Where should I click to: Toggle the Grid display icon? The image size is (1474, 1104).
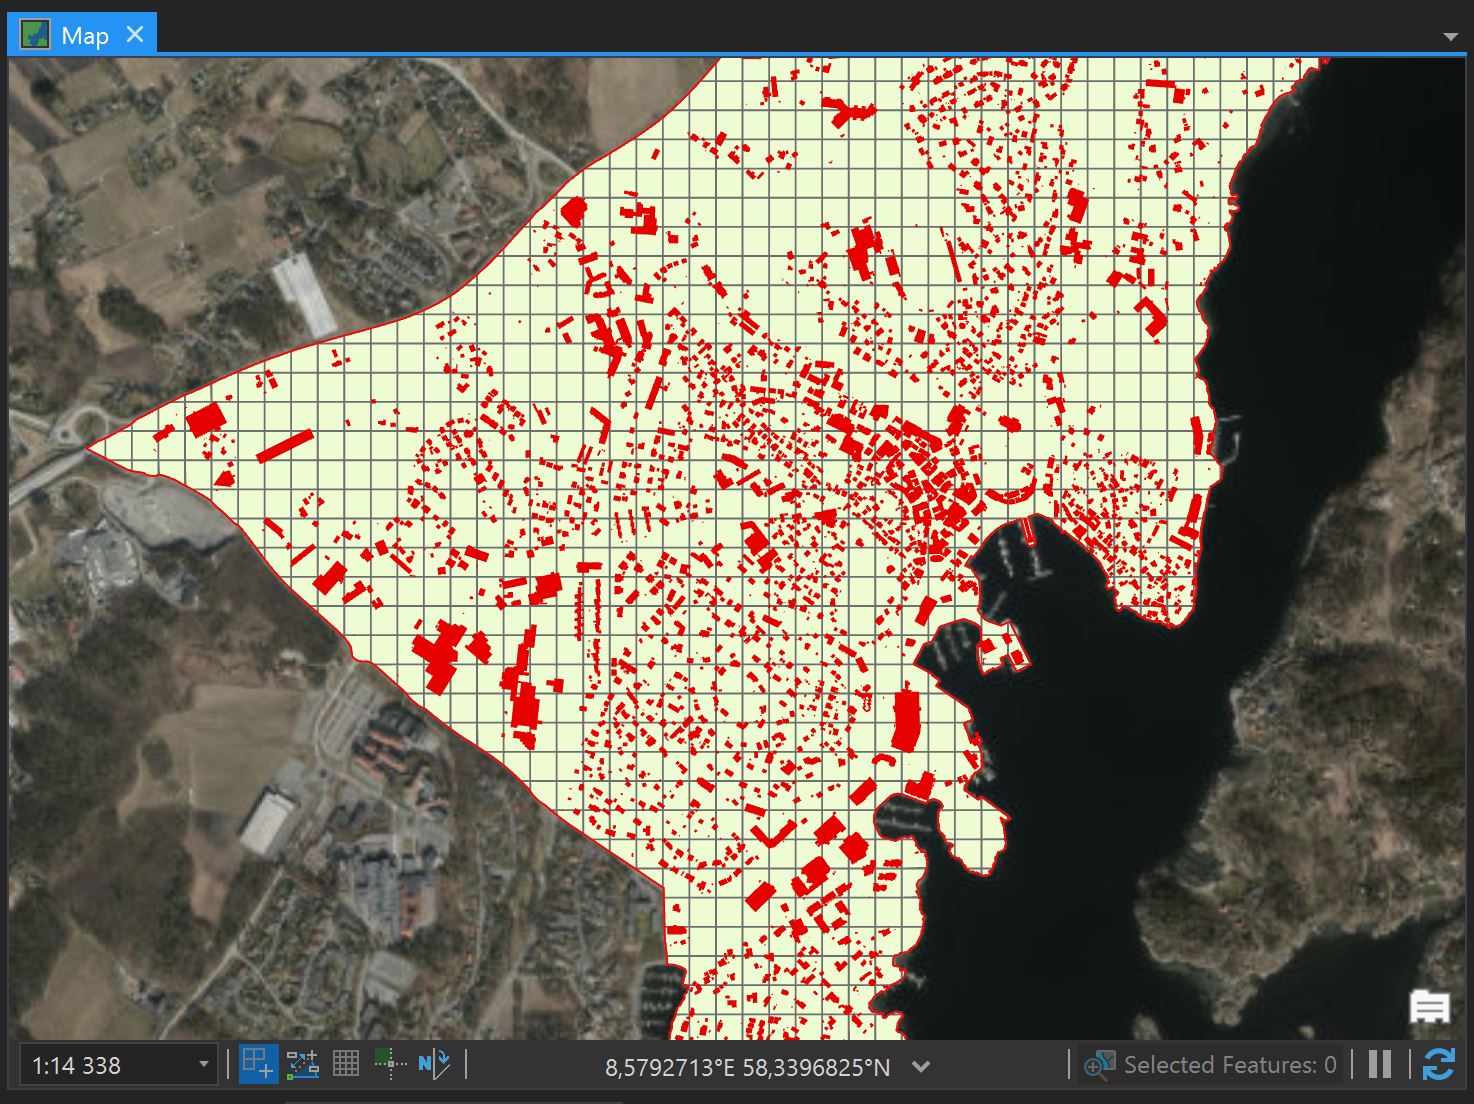(x=346, y=1064)
